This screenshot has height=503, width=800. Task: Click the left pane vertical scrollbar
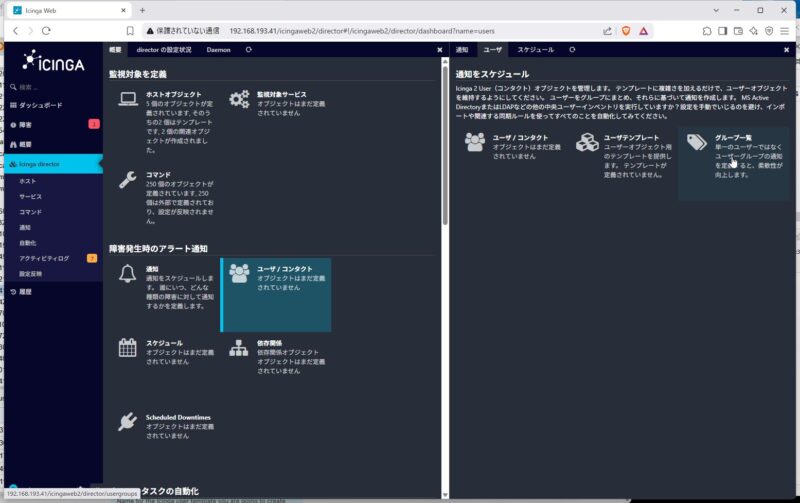point(445,144)
